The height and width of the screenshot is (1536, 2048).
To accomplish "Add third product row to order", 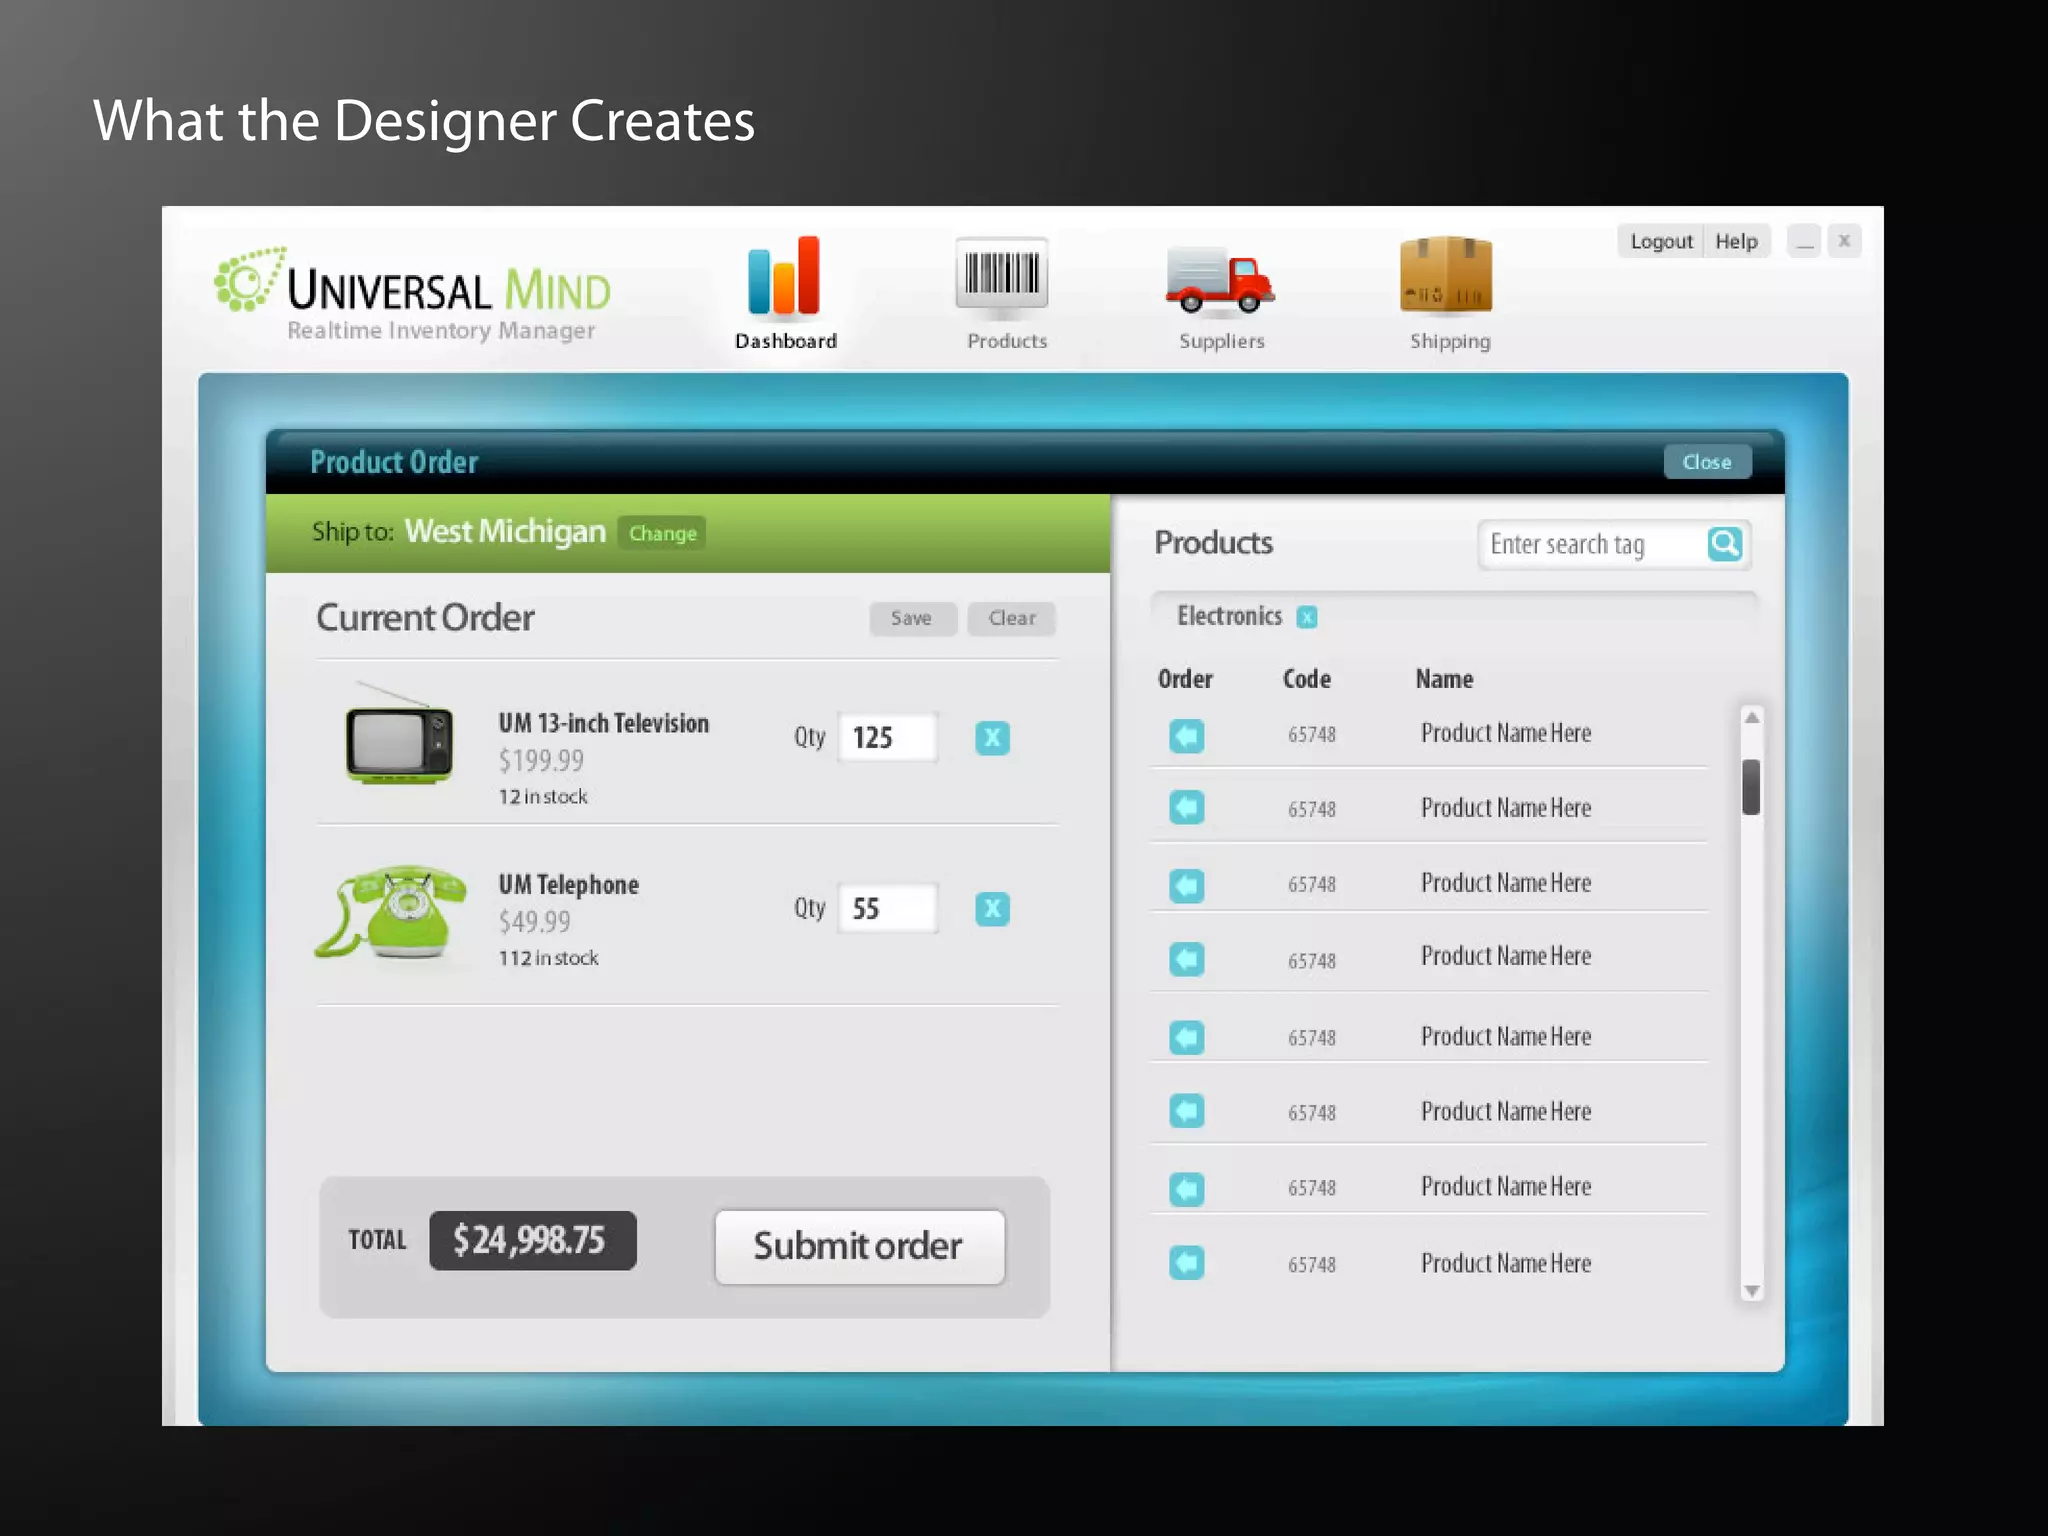I will (1186, 885).
